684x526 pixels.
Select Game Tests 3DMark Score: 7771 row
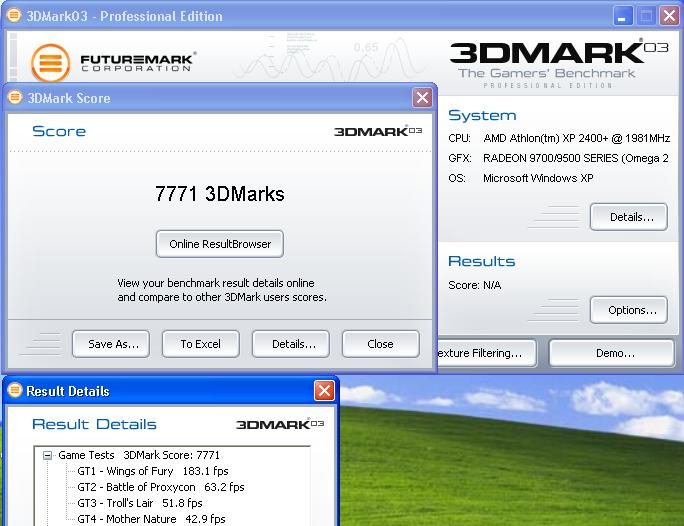(139, 455)
